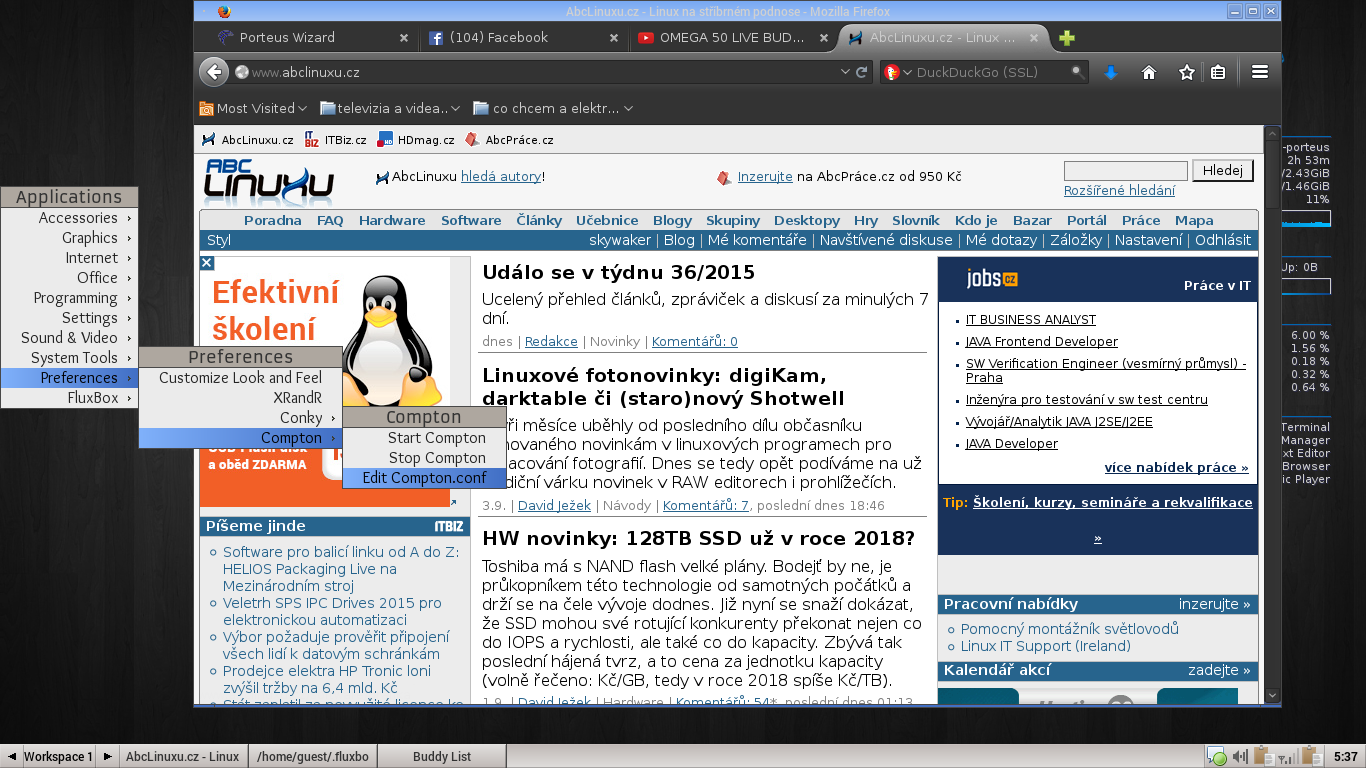Expand the Sound & Video submenu
Viewport: 1366px width, 768px height.
(69, 338)
